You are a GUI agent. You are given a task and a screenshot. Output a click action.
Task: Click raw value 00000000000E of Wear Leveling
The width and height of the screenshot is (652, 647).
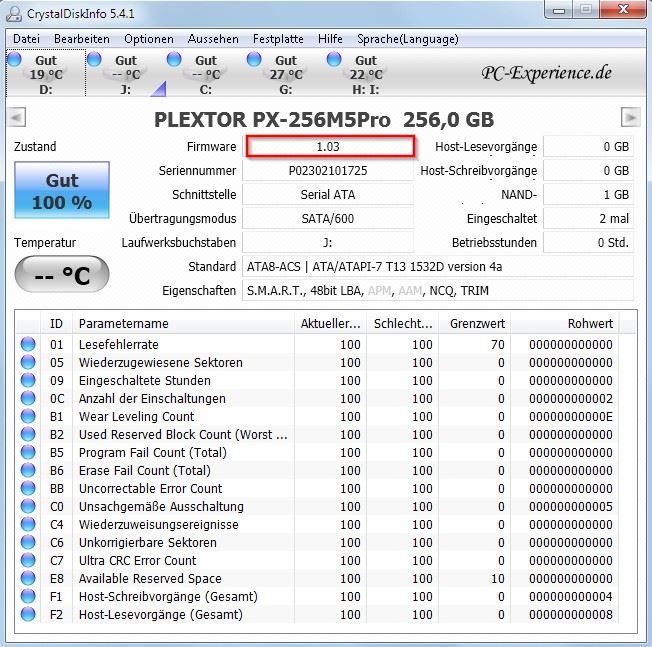coord(570,416)
